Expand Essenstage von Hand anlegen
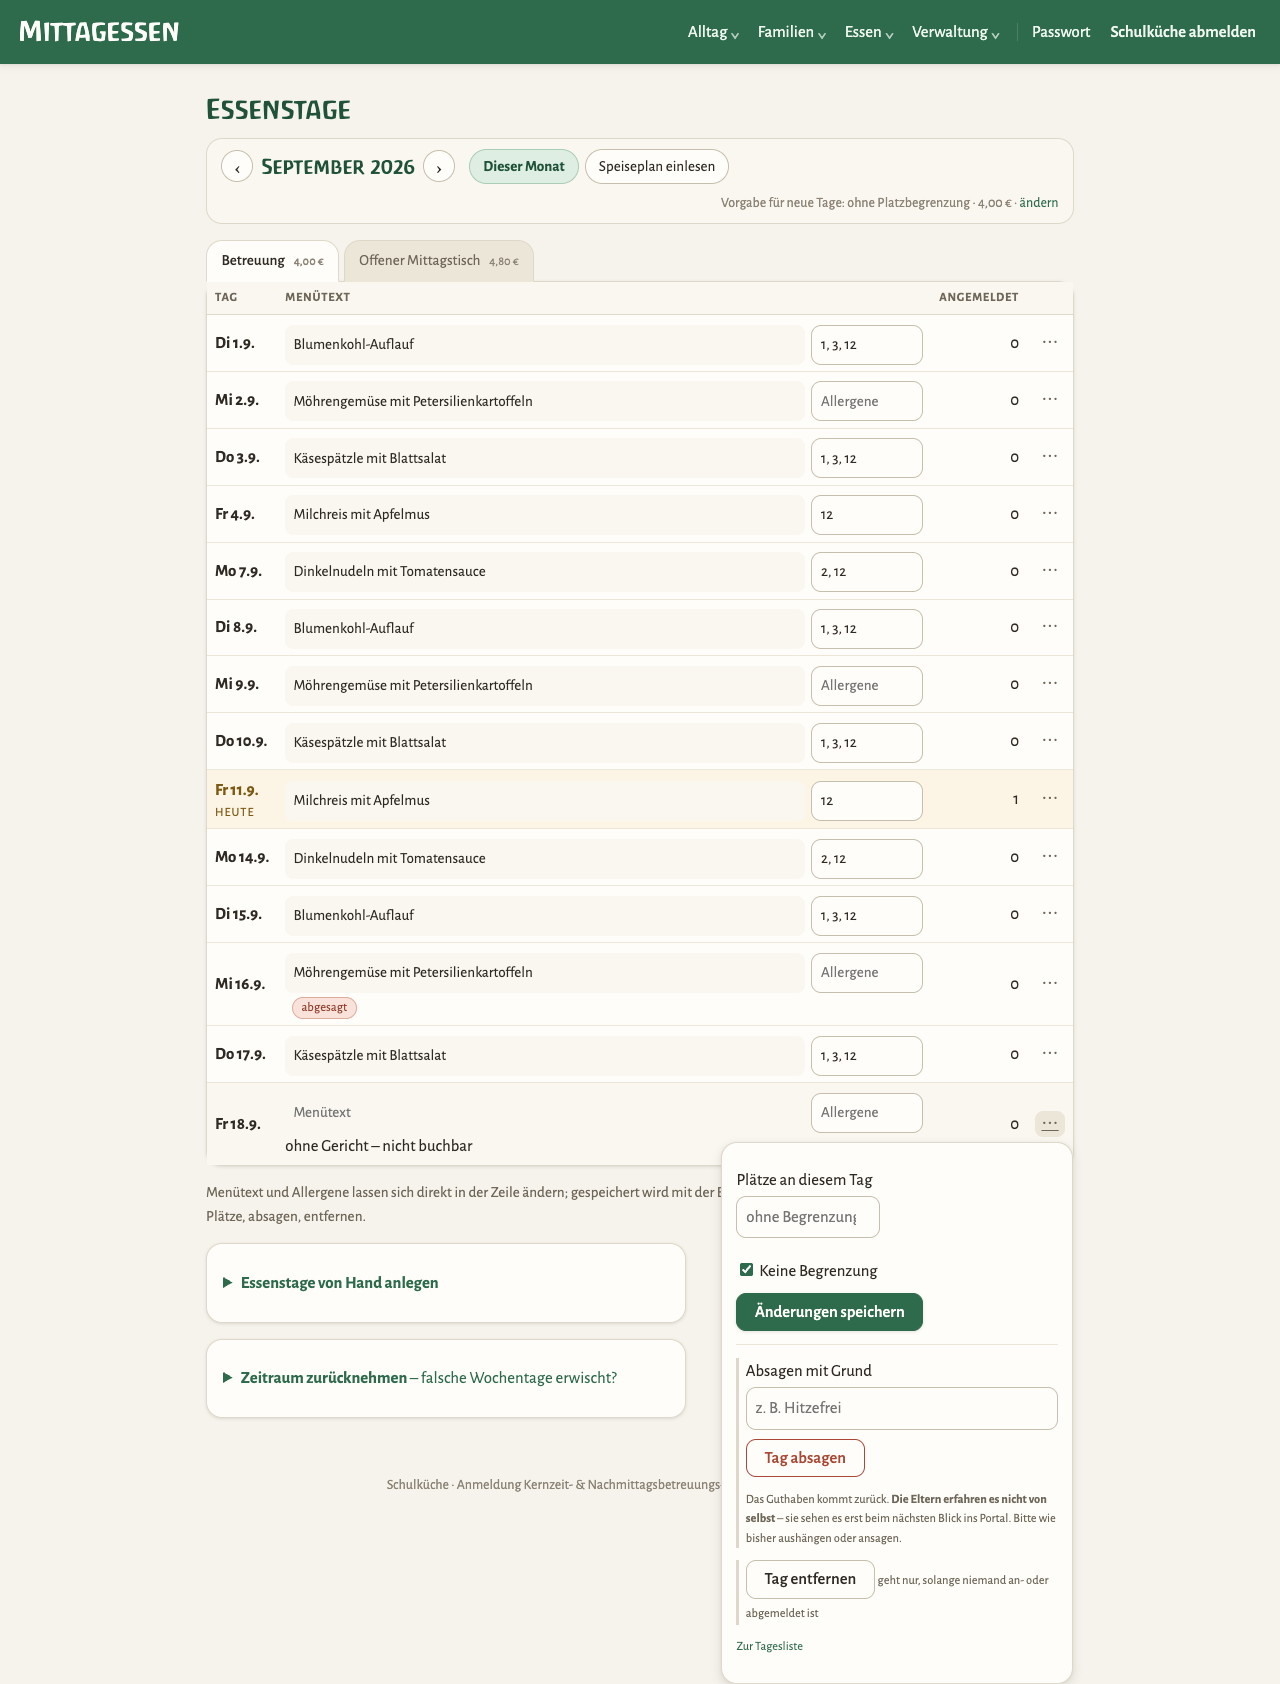This screenshot has height=1684, width=1280. (x=446, y=1283)
